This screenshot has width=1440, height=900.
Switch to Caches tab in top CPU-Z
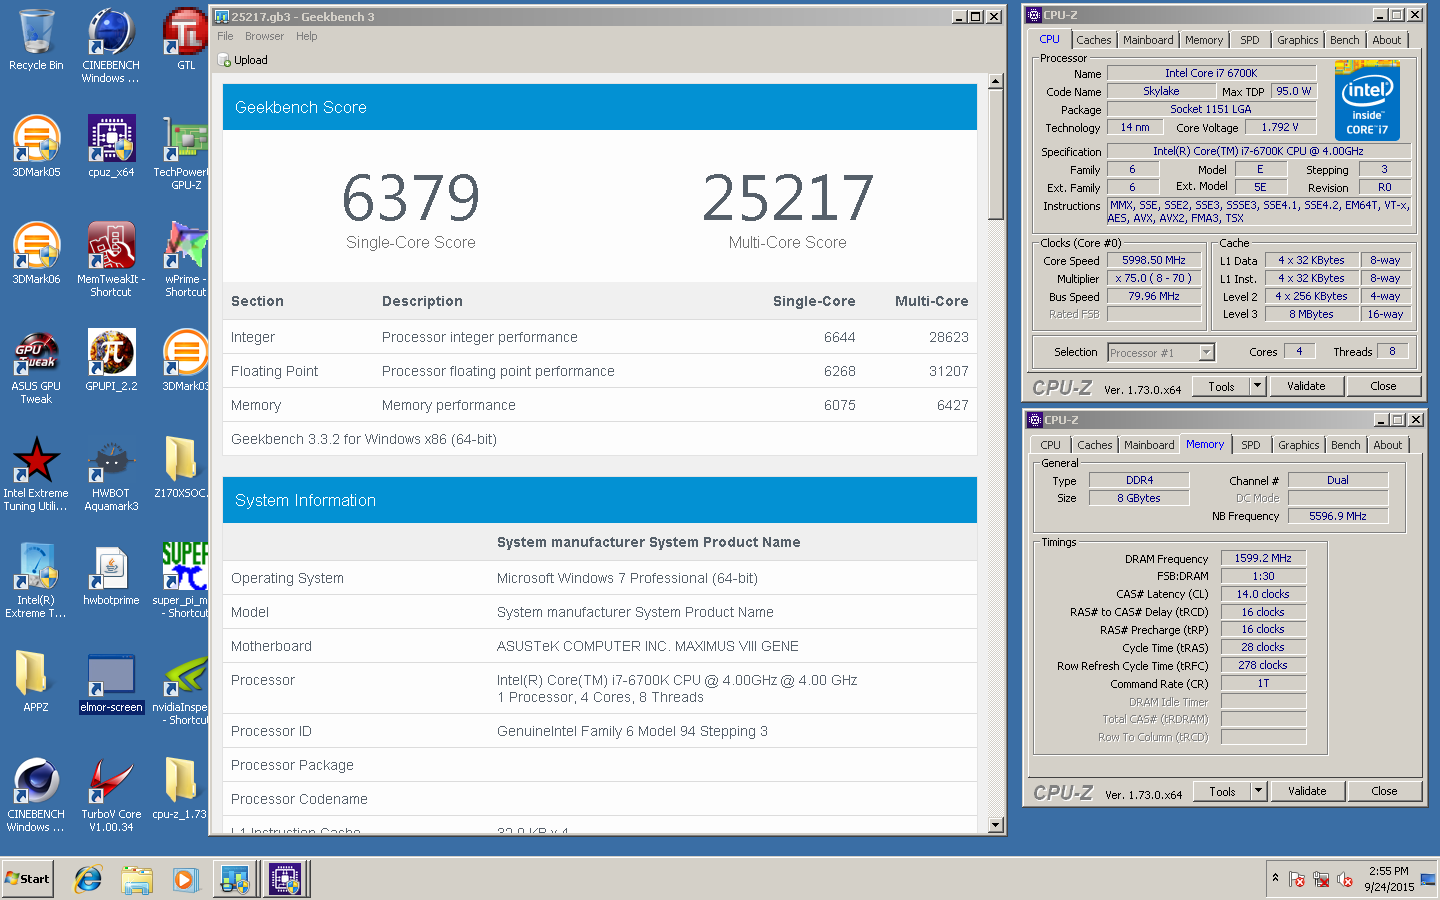coord(1093,40)
